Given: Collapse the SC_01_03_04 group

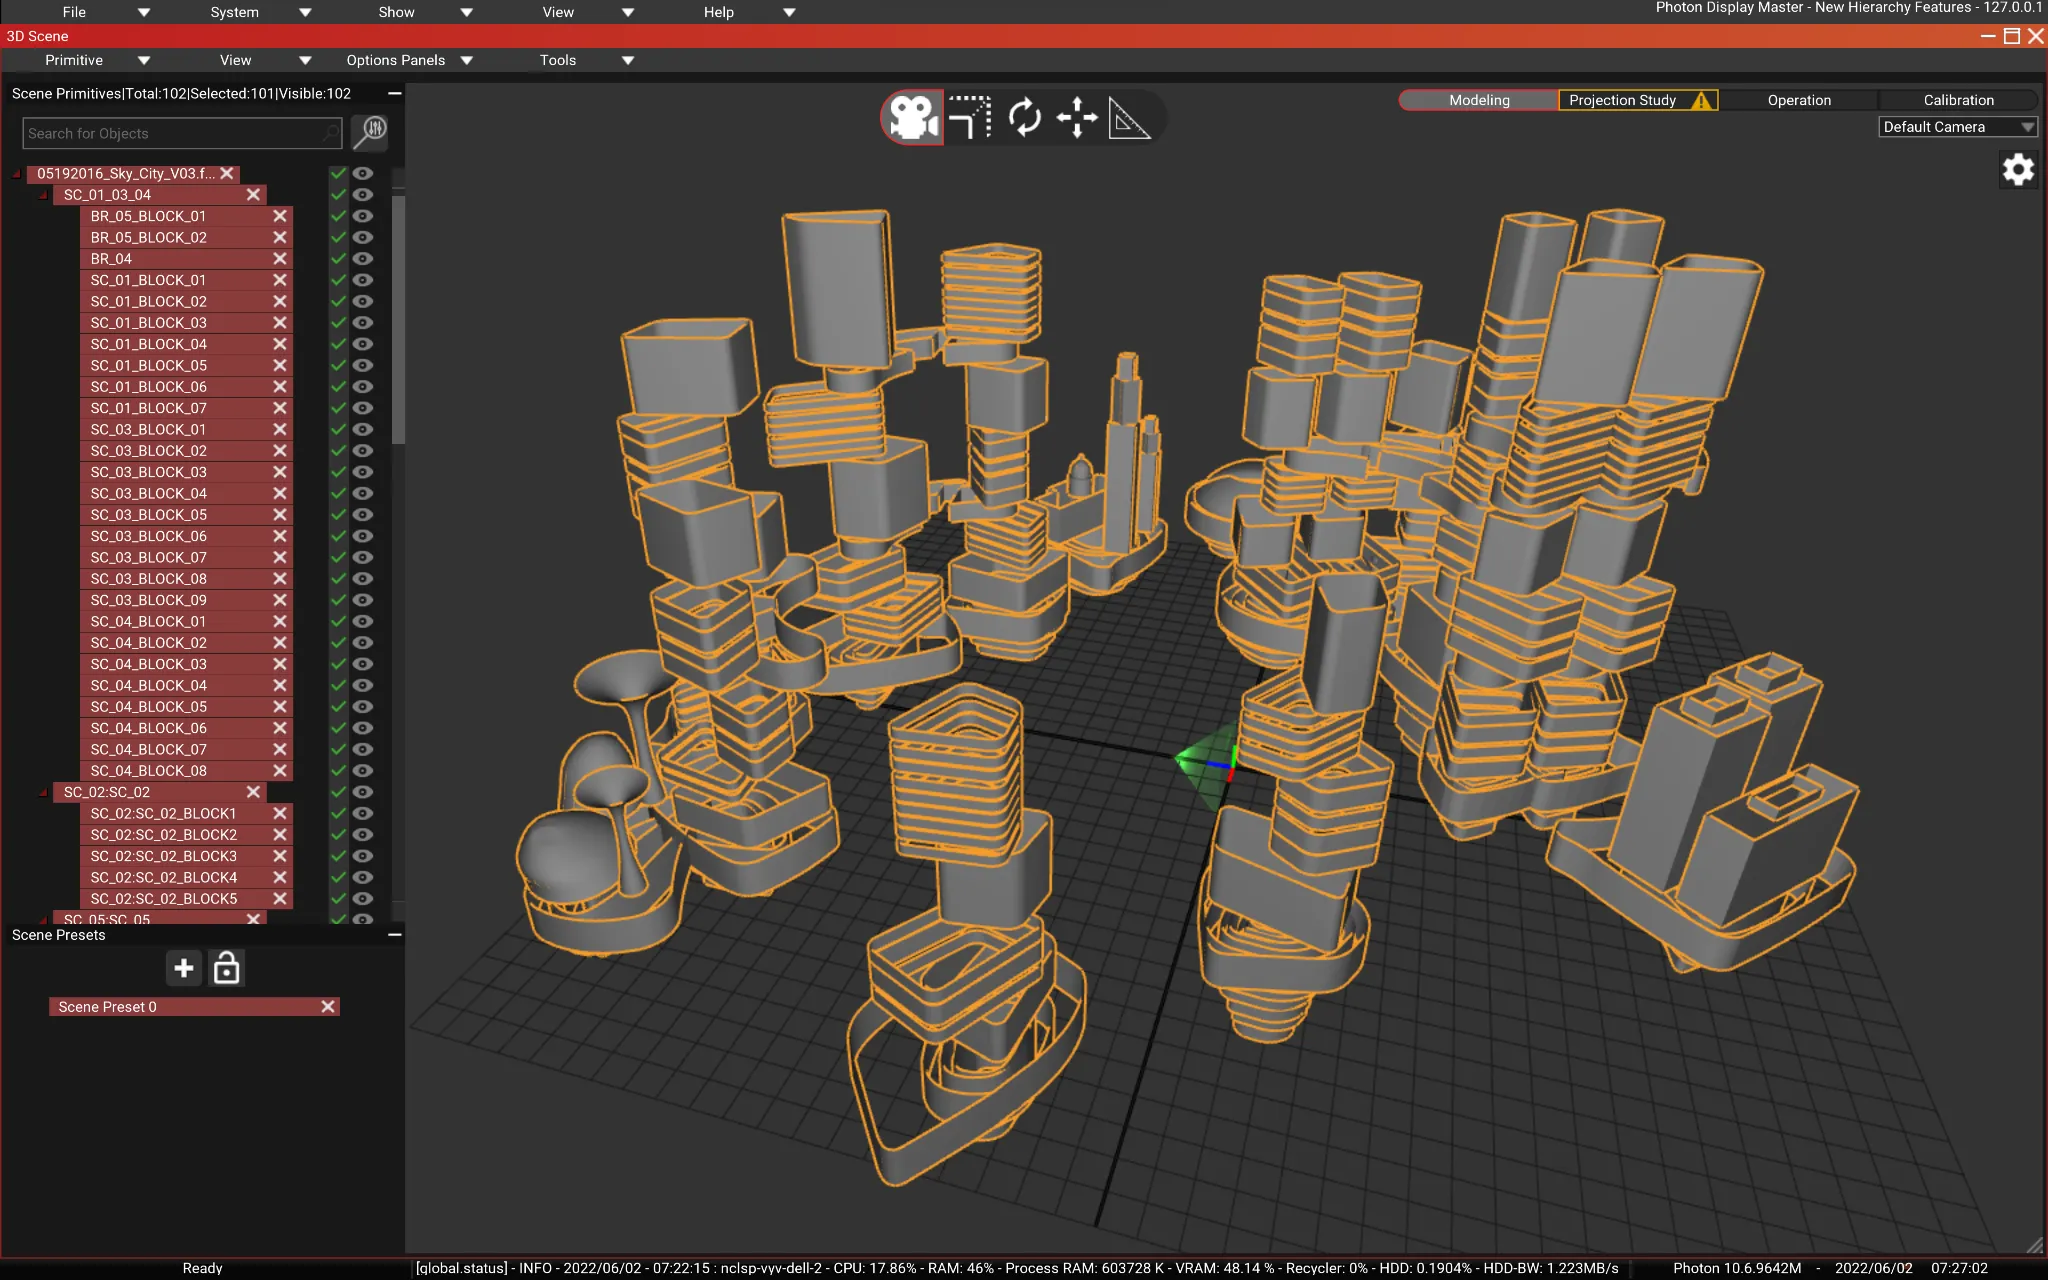Looking at the screenshot, I should (44, 195).
